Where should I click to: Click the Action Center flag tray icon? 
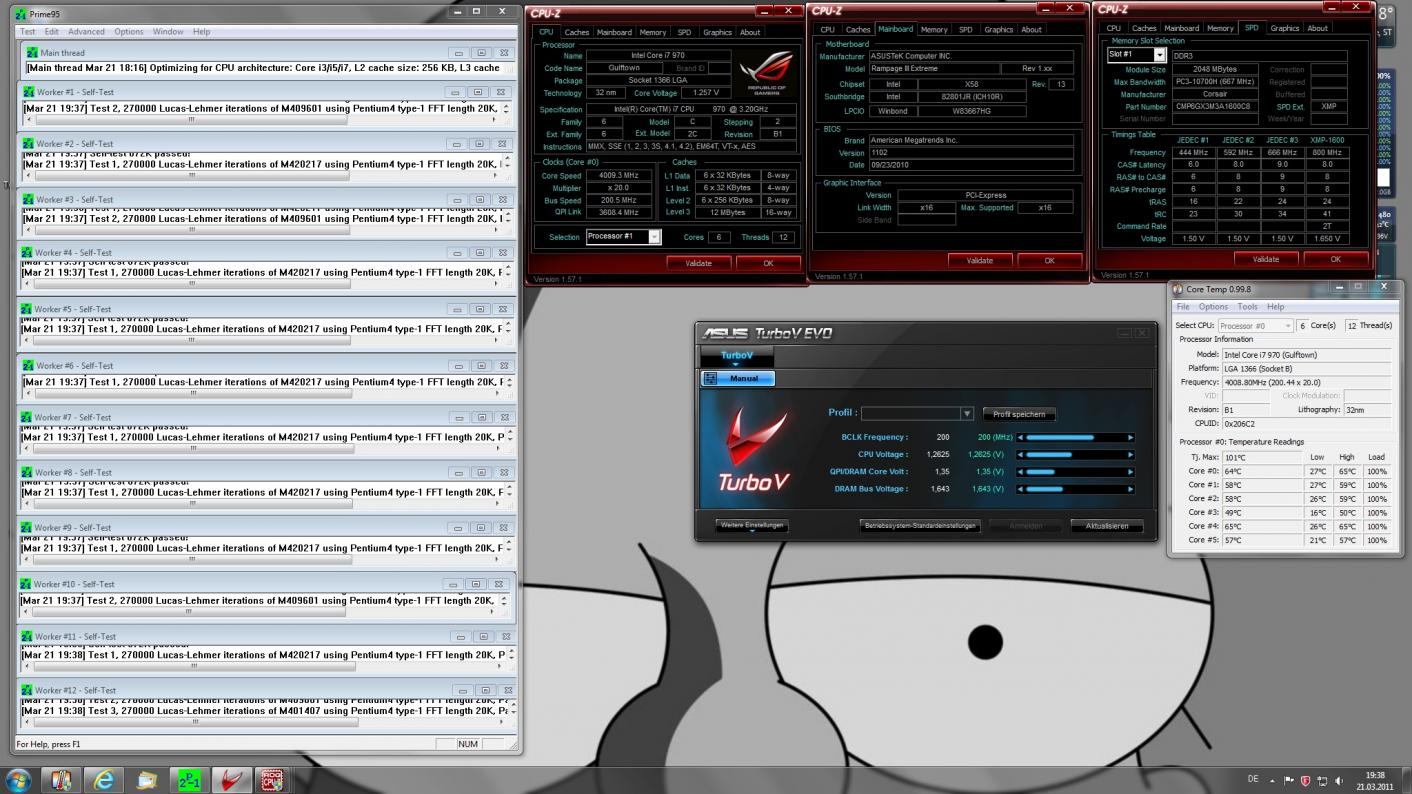pyautogui.click(x=1289, y=780)
